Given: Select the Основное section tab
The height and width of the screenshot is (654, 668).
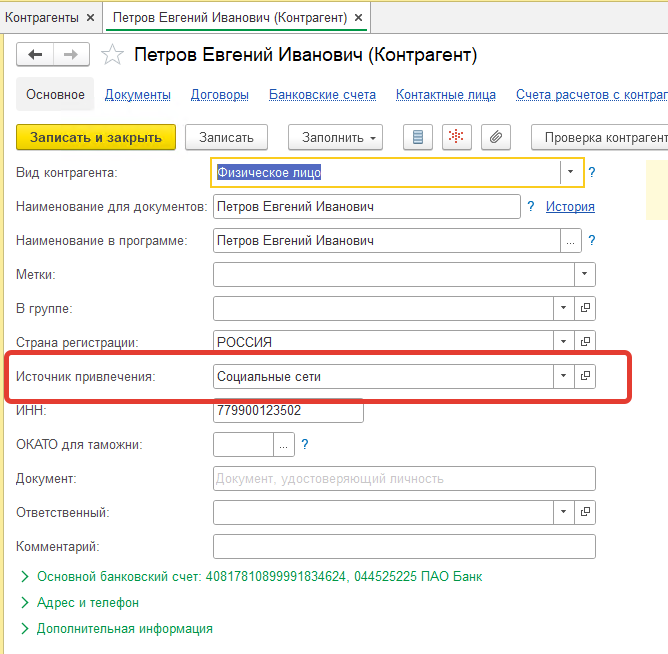Looking at the screenshot, I should tap(55, 94).
